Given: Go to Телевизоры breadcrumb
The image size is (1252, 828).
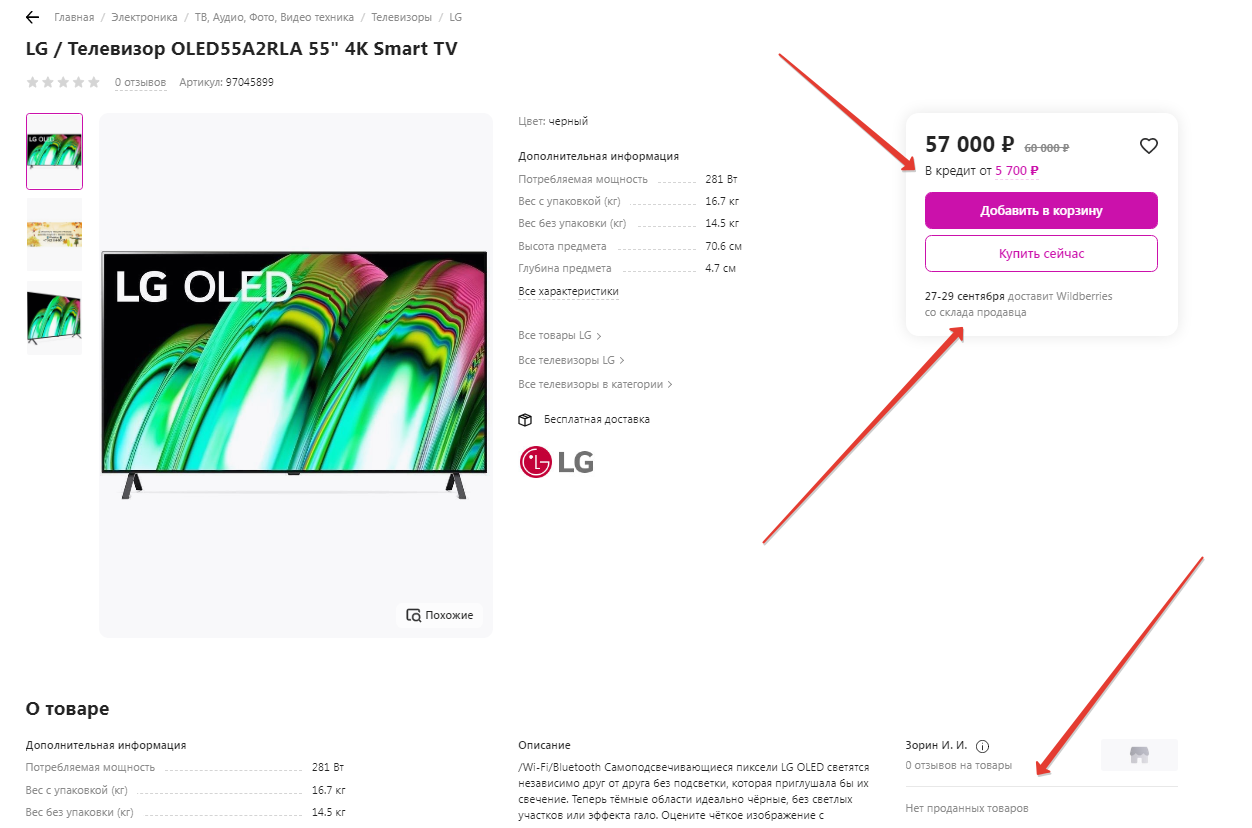Looking at the screenshot, I should tap(404, 18).
